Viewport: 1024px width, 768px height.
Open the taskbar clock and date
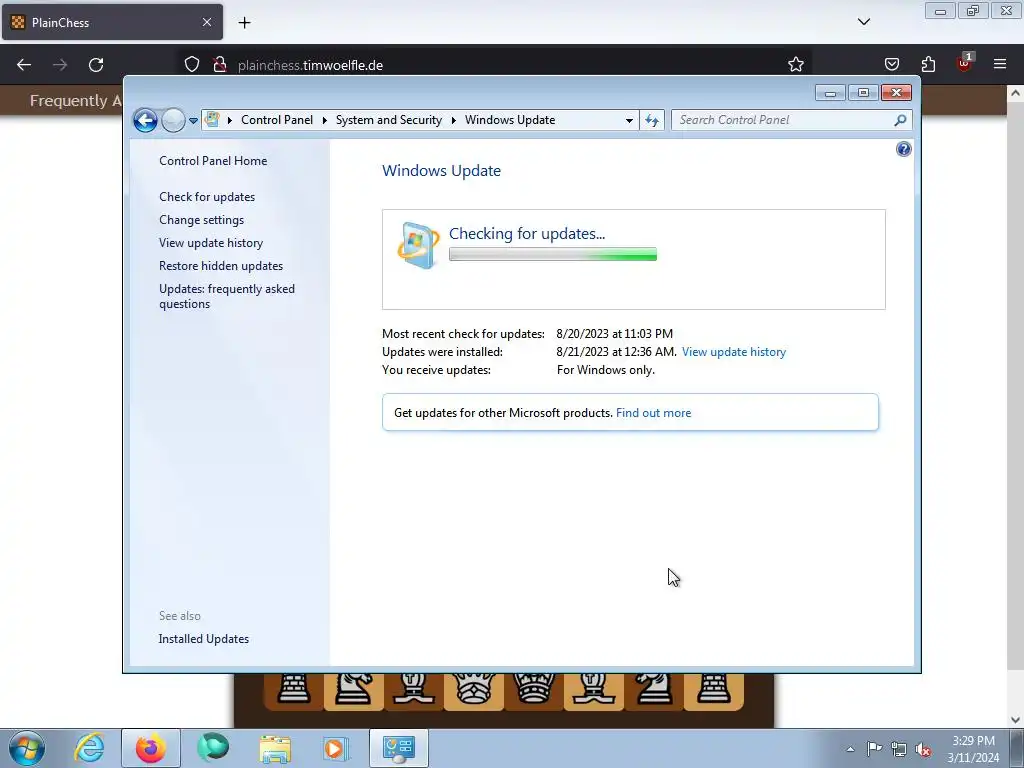click(973, 749)
